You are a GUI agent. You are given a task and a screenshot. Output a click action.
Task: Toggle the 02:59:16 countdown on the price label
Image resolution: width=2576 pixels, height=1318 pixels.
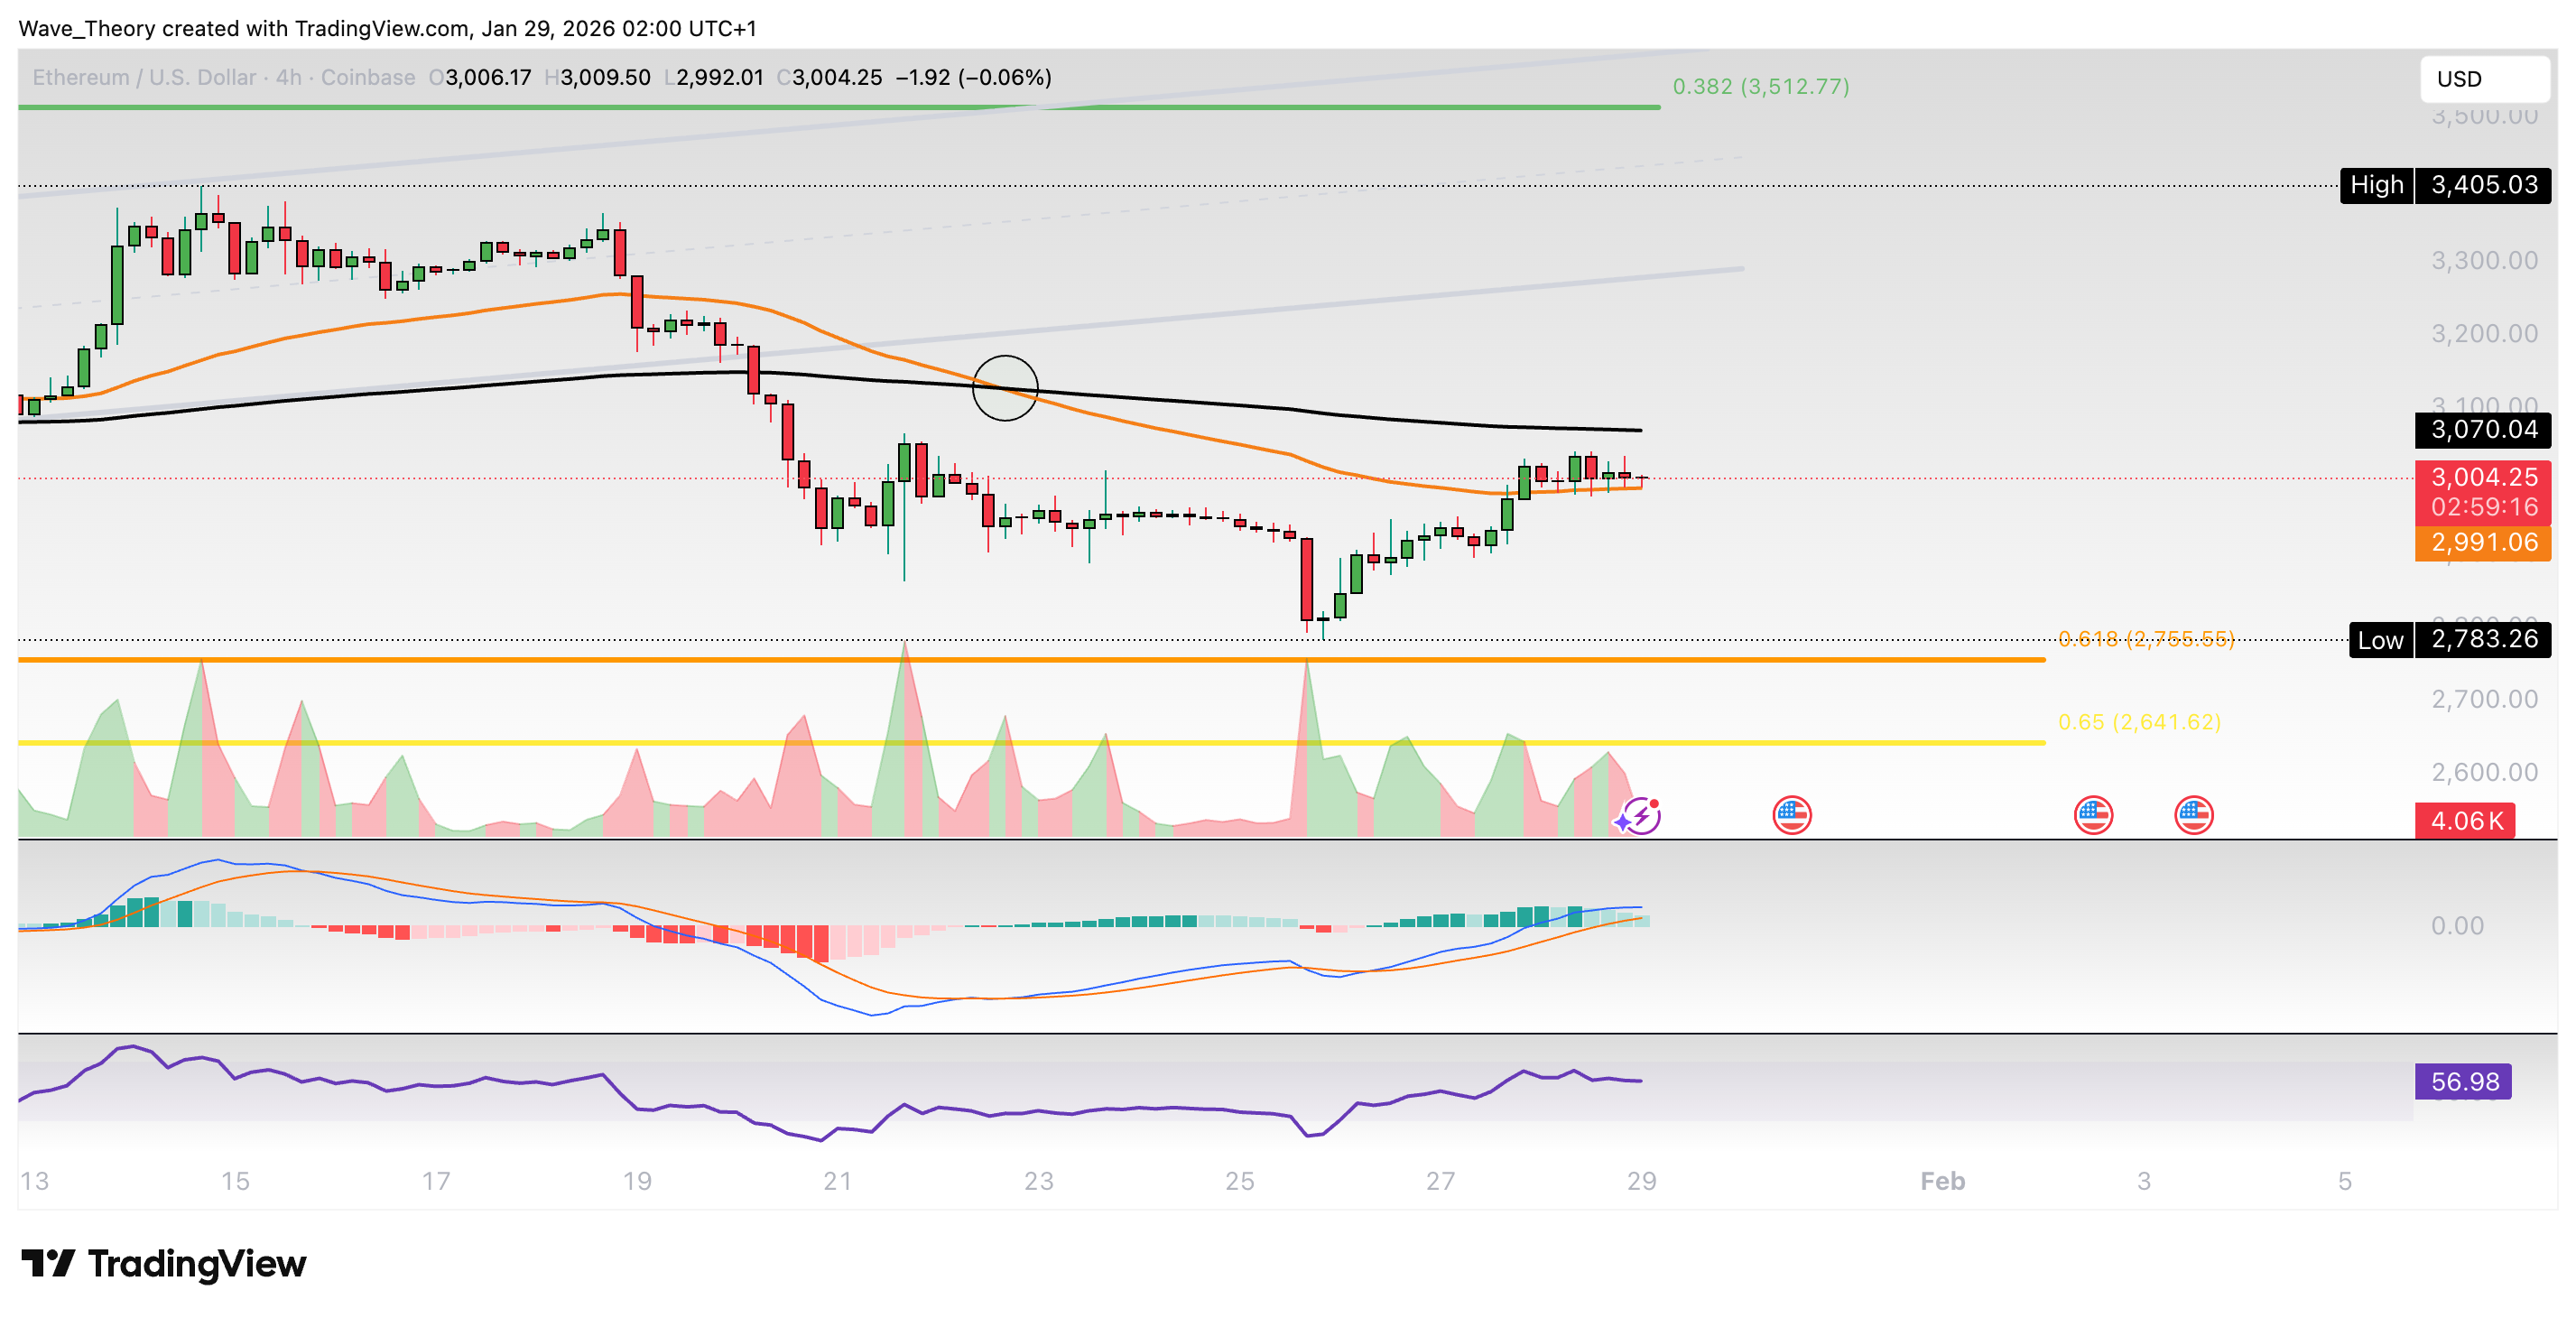tap(2483, 506)
